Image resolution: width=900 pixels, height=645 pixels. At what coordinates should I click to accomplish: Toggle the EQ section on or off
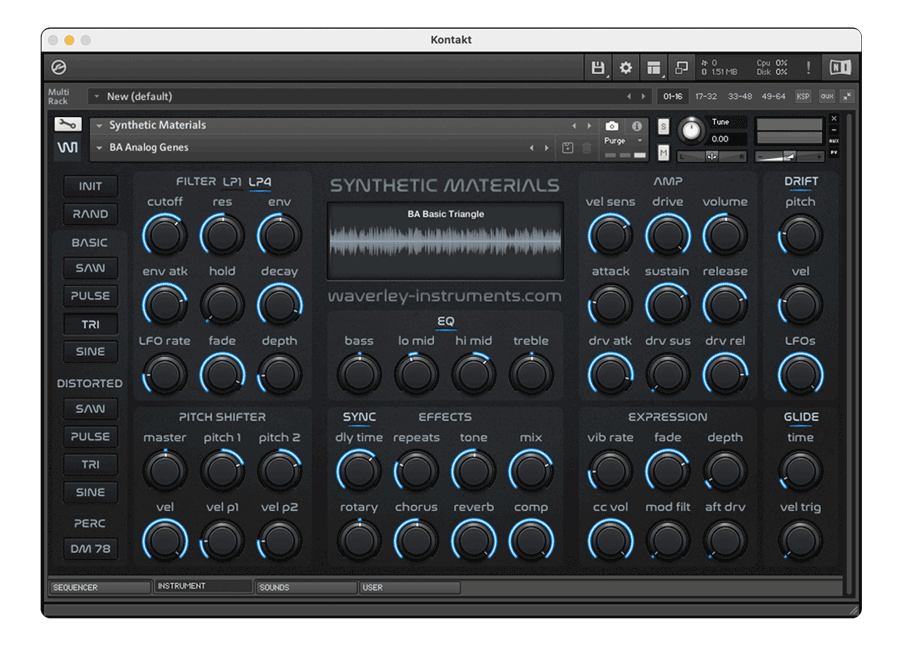pos(446,321)
